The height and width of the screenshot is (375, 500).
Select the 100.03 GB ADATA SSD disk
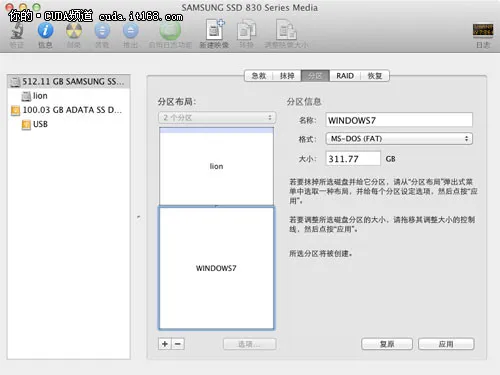68,110
